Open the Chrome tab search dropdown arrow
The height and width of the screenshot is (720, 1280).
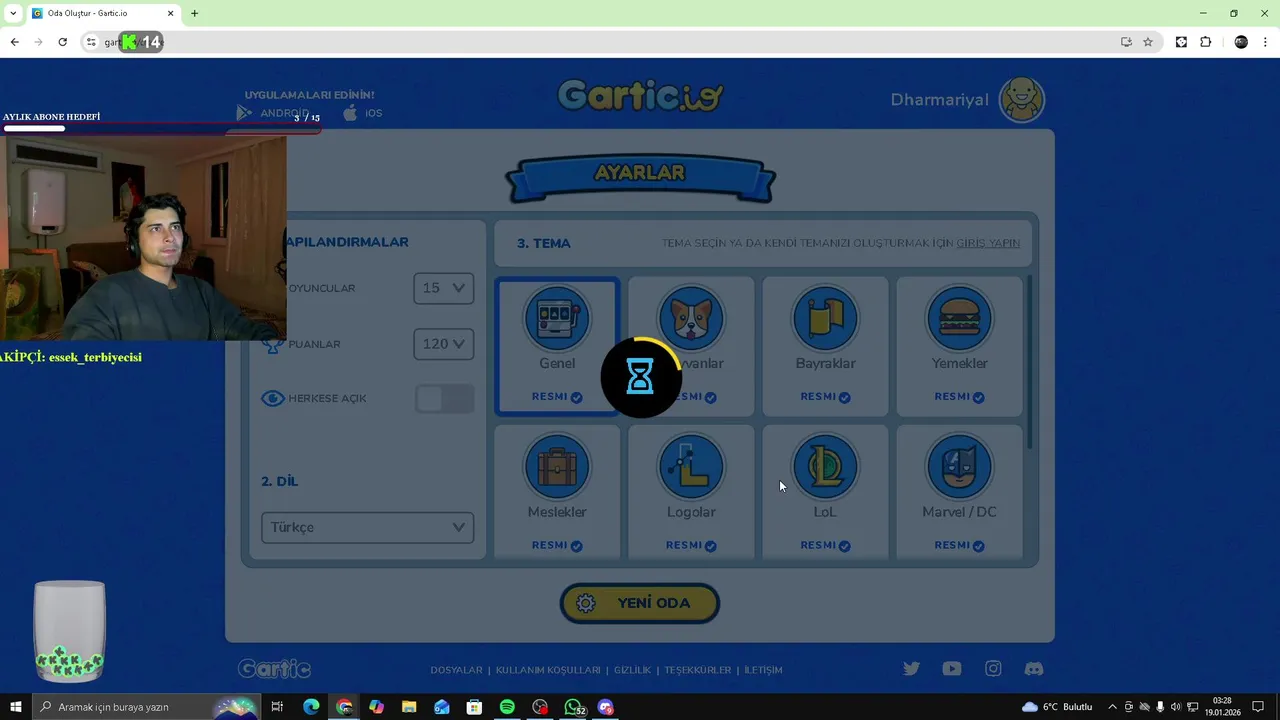pyautogui.click(x=13, y=13)
